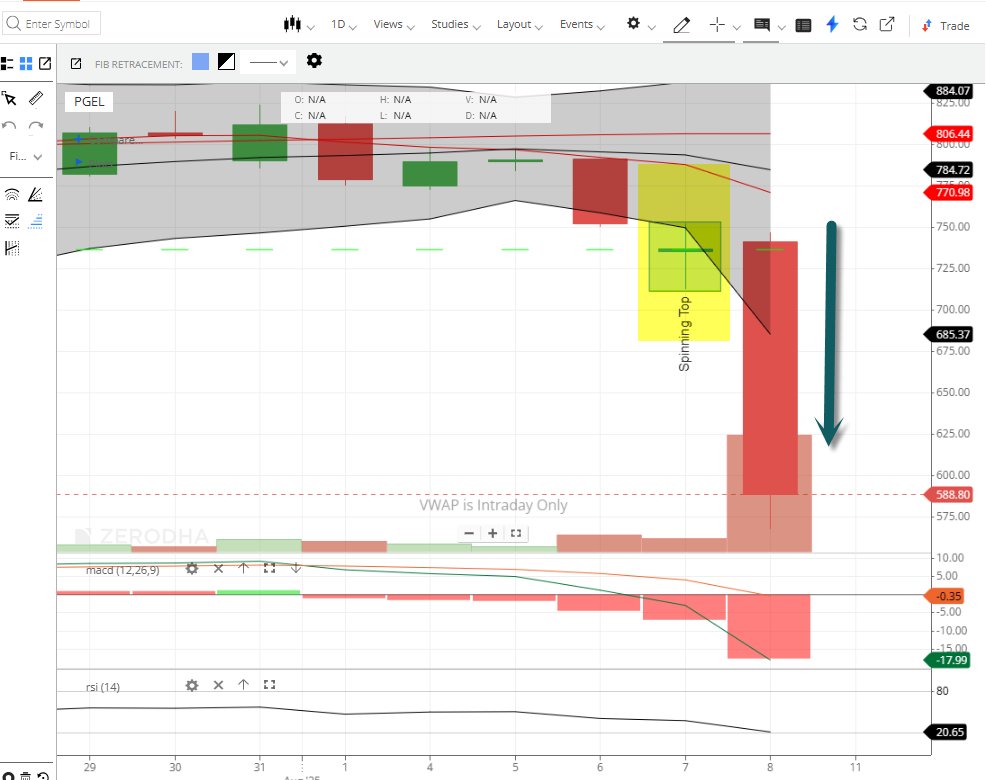Move the MACD panel down

point(296,569)
